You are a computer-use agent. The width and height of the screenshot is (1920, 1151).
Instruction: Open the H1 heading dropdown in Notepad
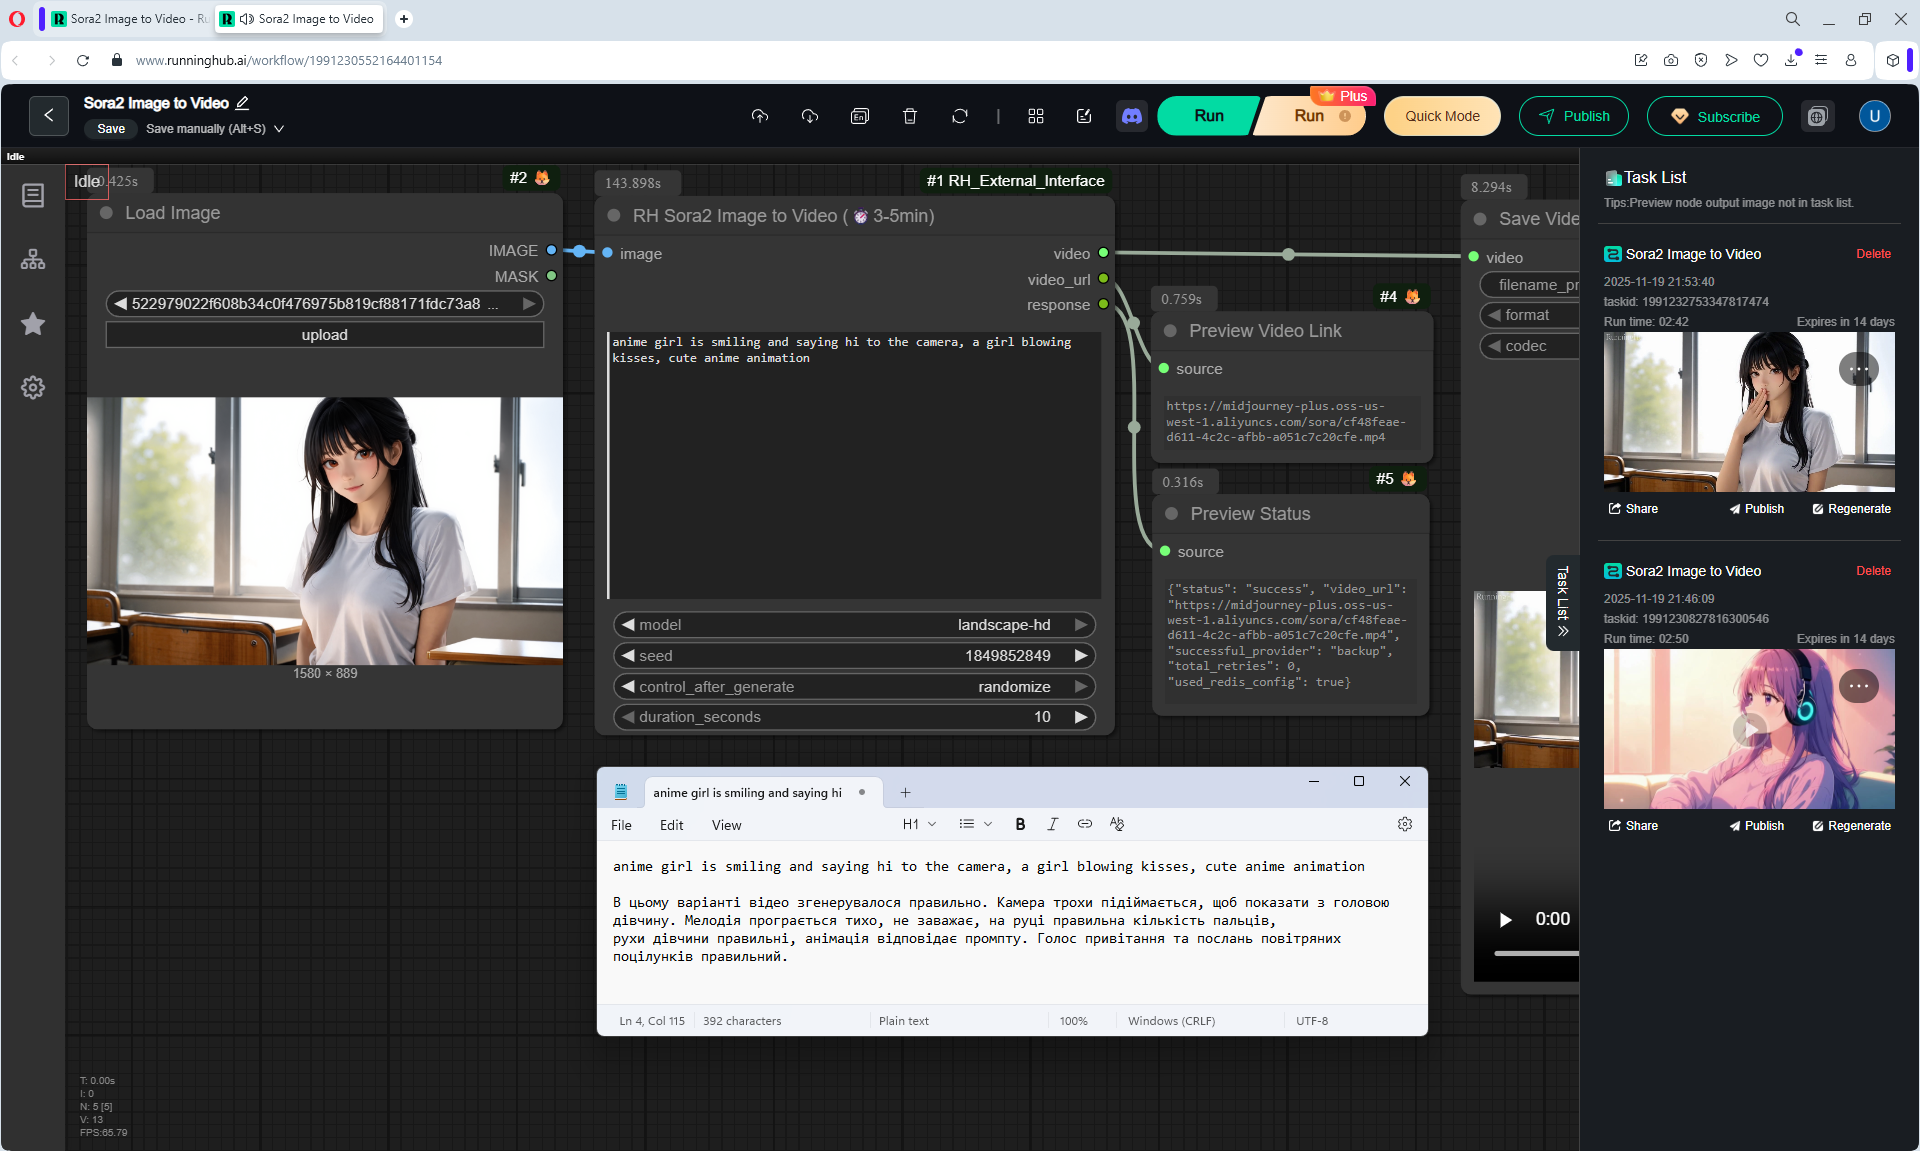[919, 824]
